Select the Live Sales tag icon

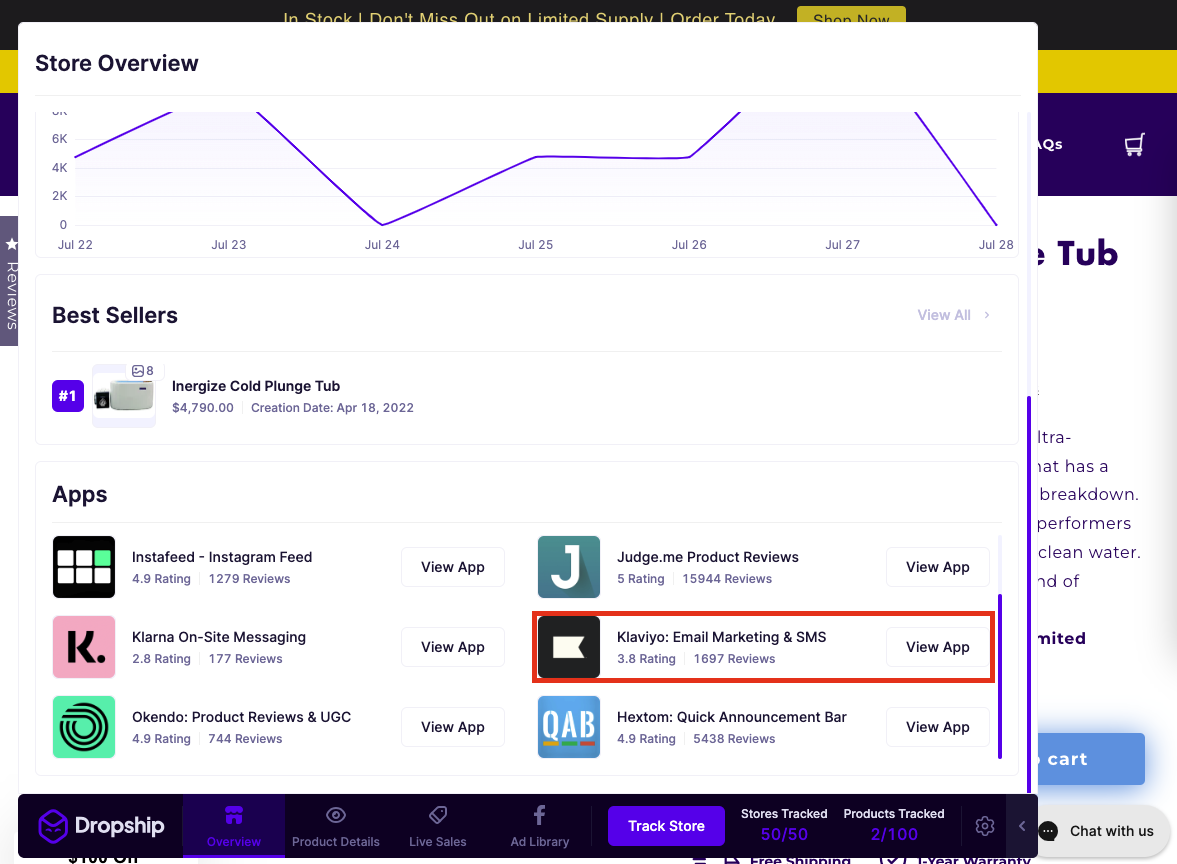437,815
